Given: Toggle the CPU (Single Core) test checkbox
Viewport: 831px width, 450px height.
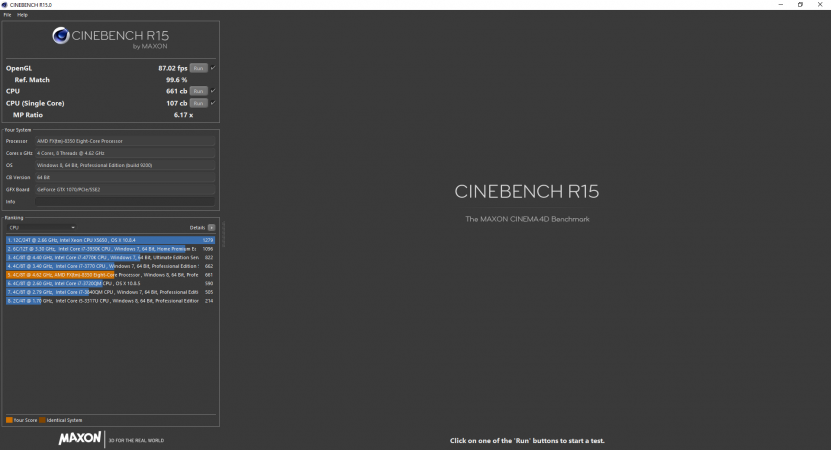Looking at the screenshot, I should click(x=213, y=103).
